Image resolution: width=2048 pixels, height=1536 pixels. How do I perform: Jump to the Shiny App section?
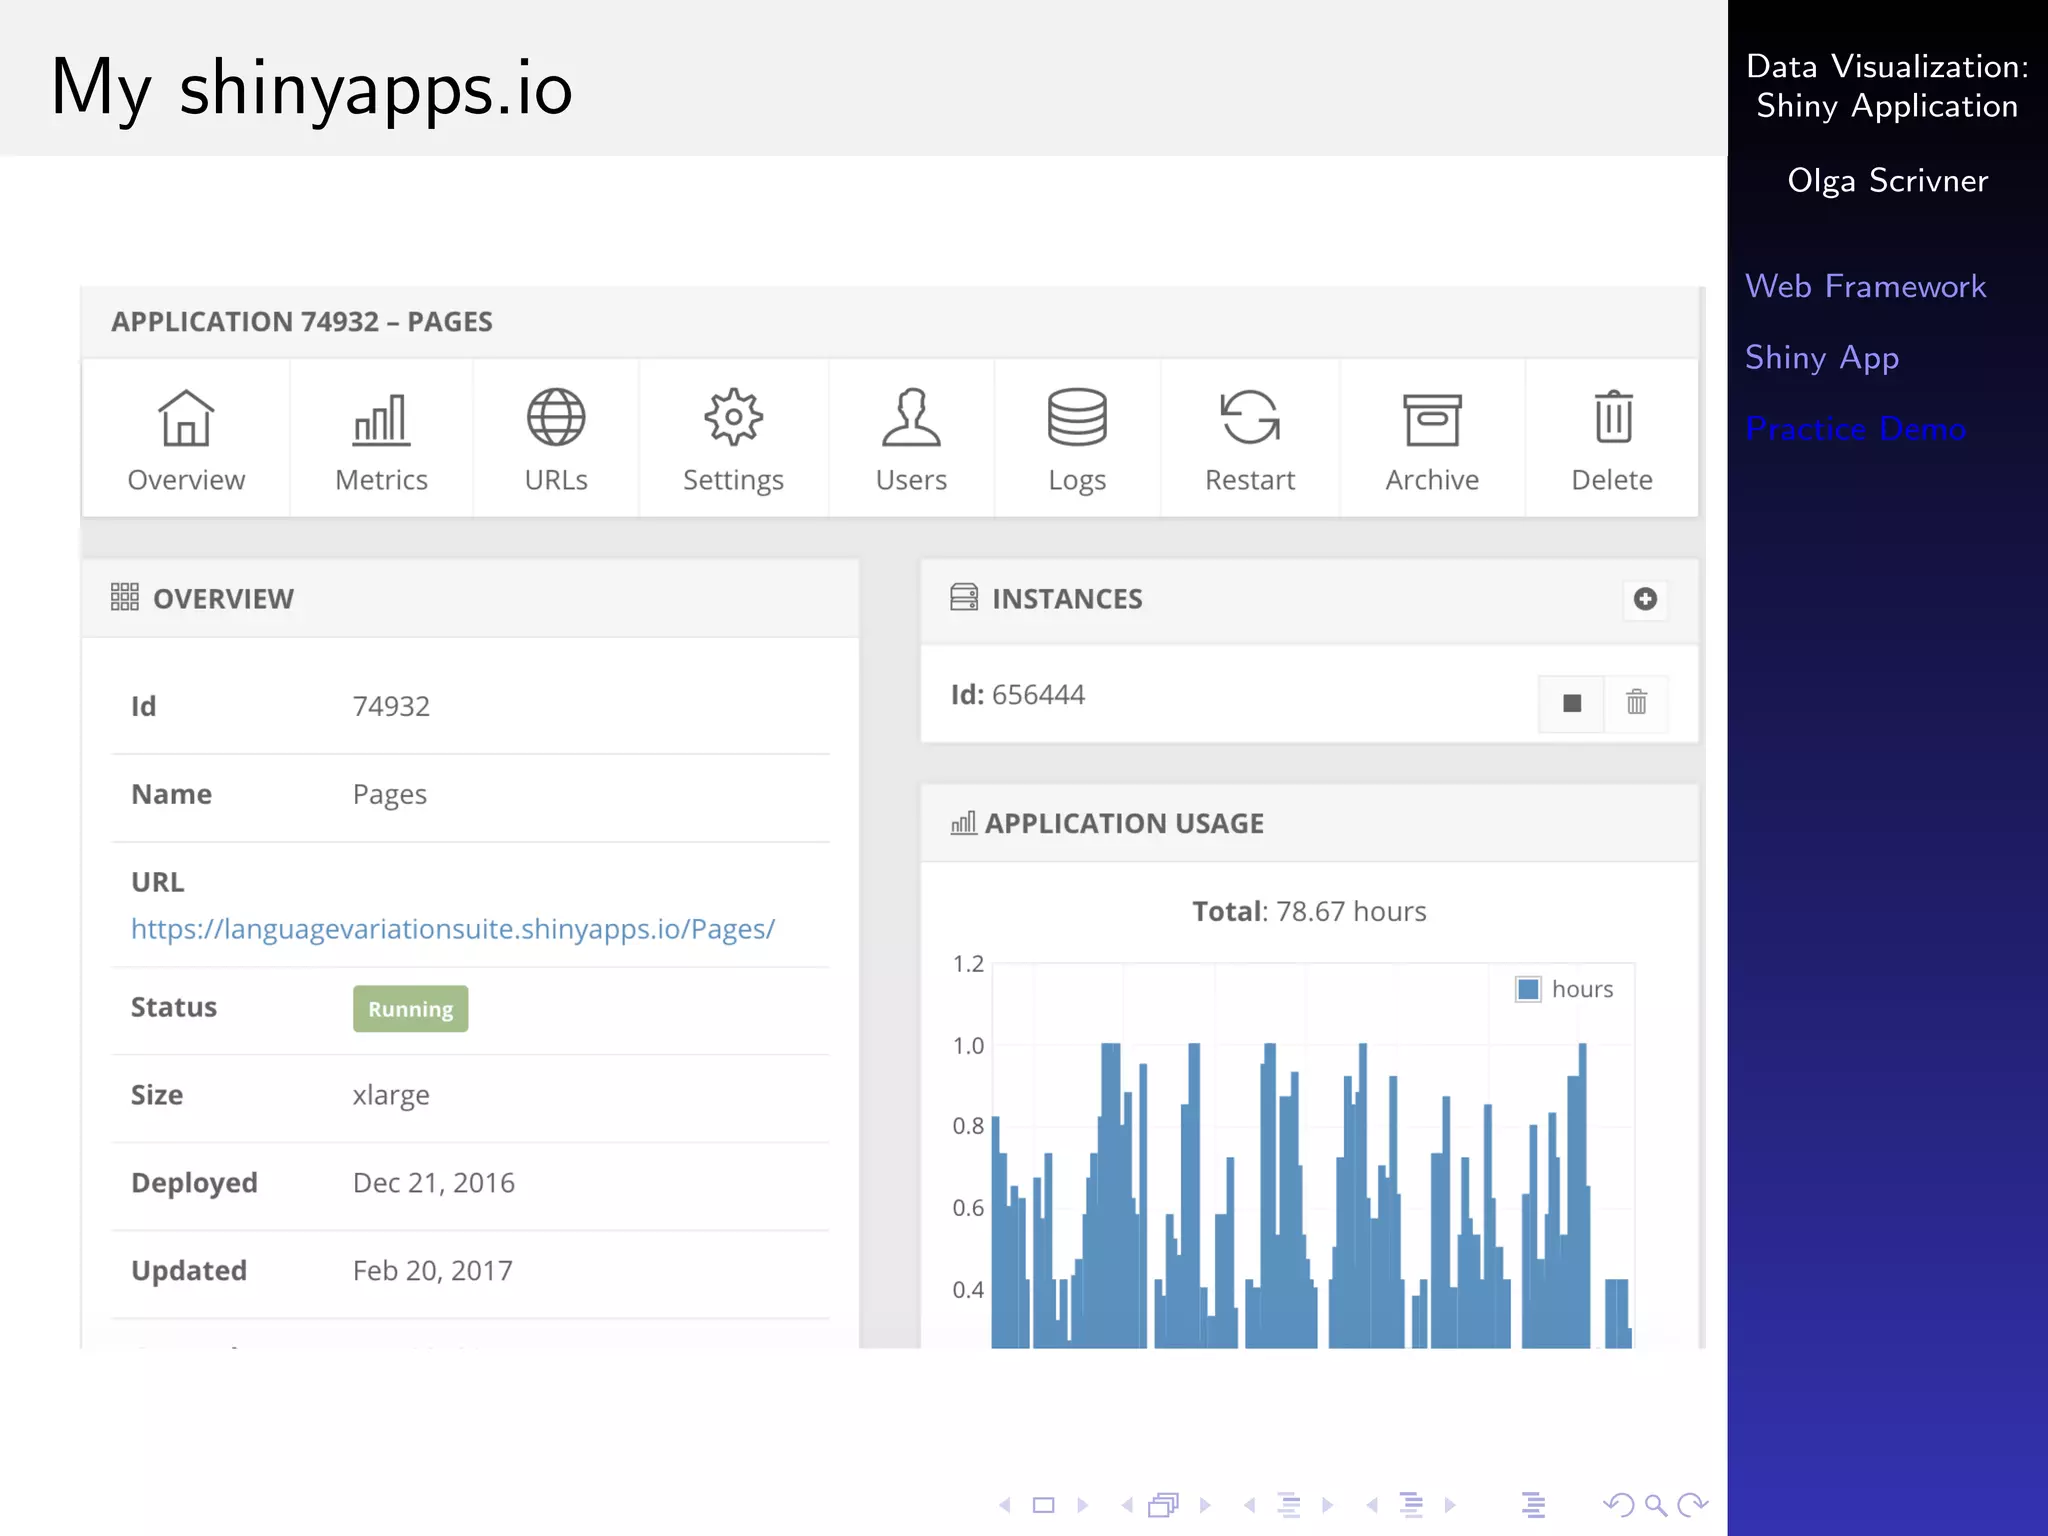[x=1821, y=358]
